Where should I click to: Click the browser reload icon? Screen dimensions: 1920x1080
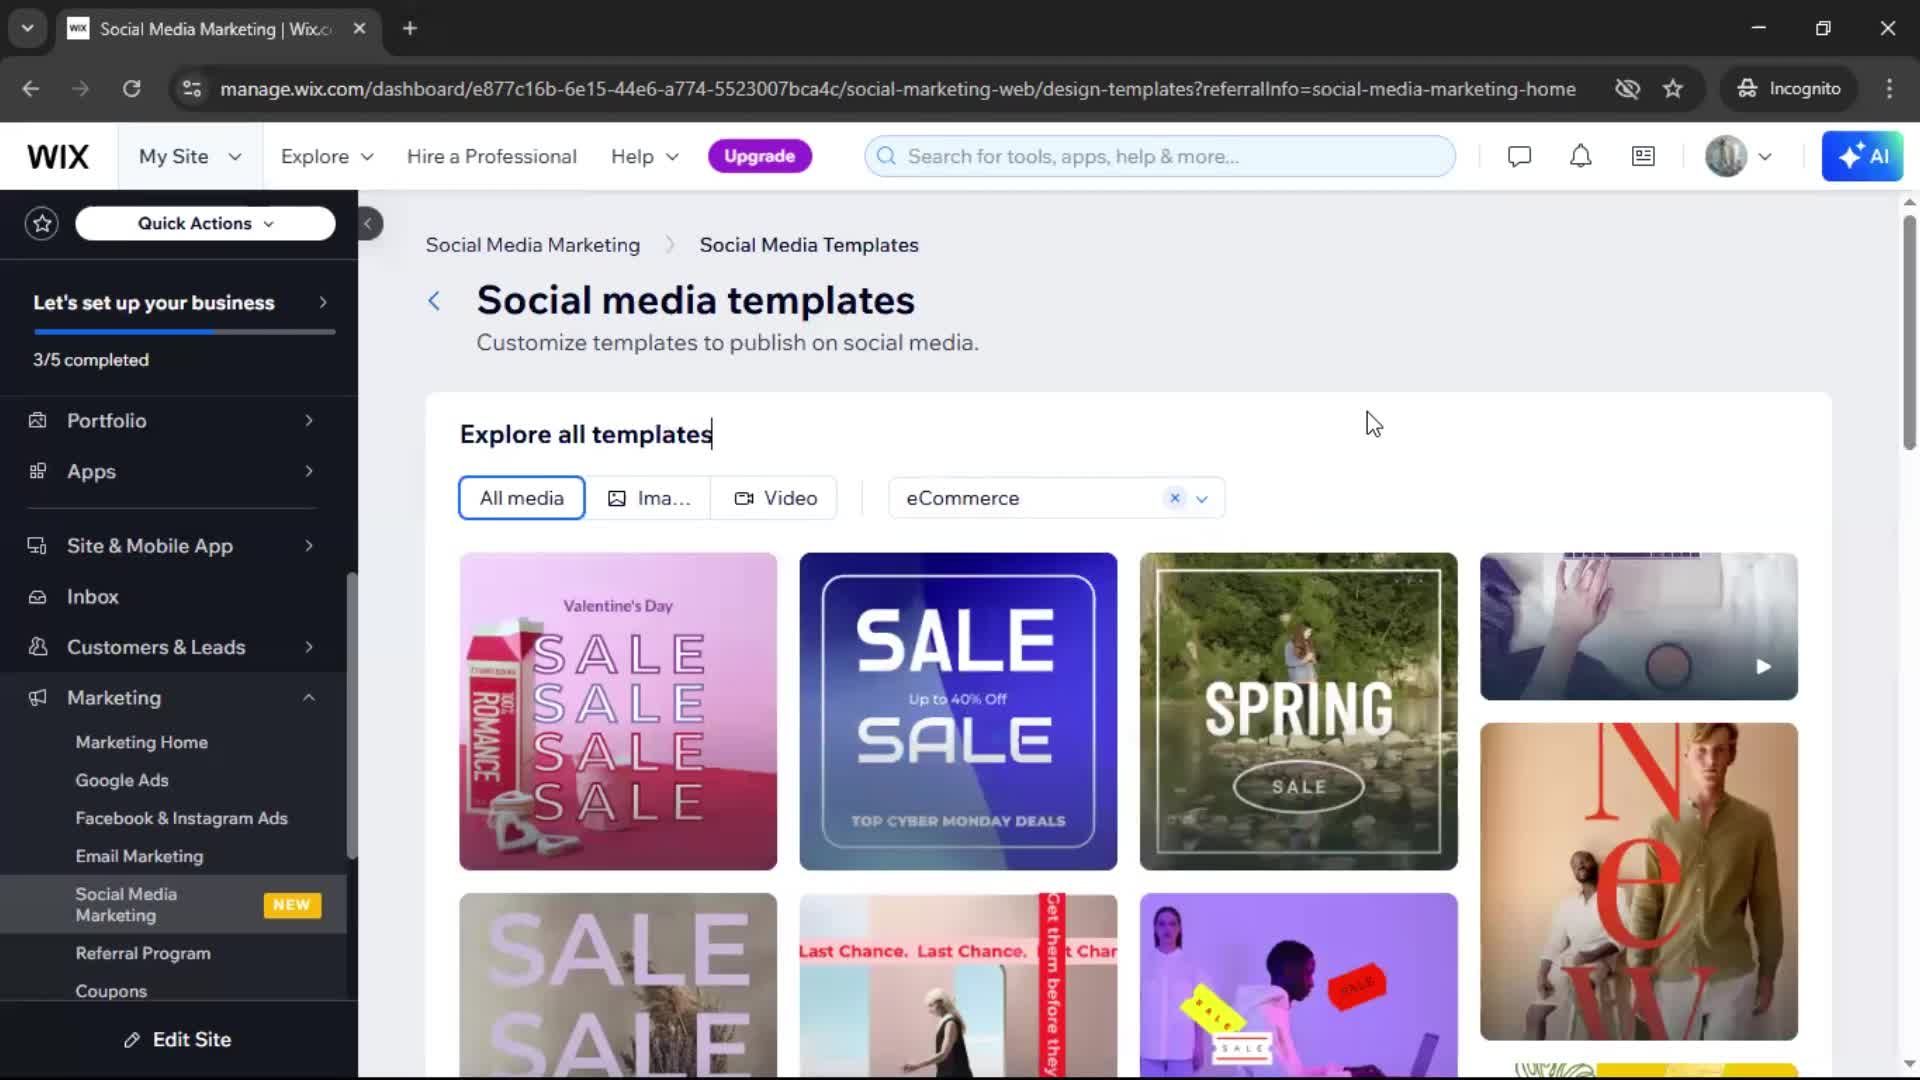pos(131,88)
